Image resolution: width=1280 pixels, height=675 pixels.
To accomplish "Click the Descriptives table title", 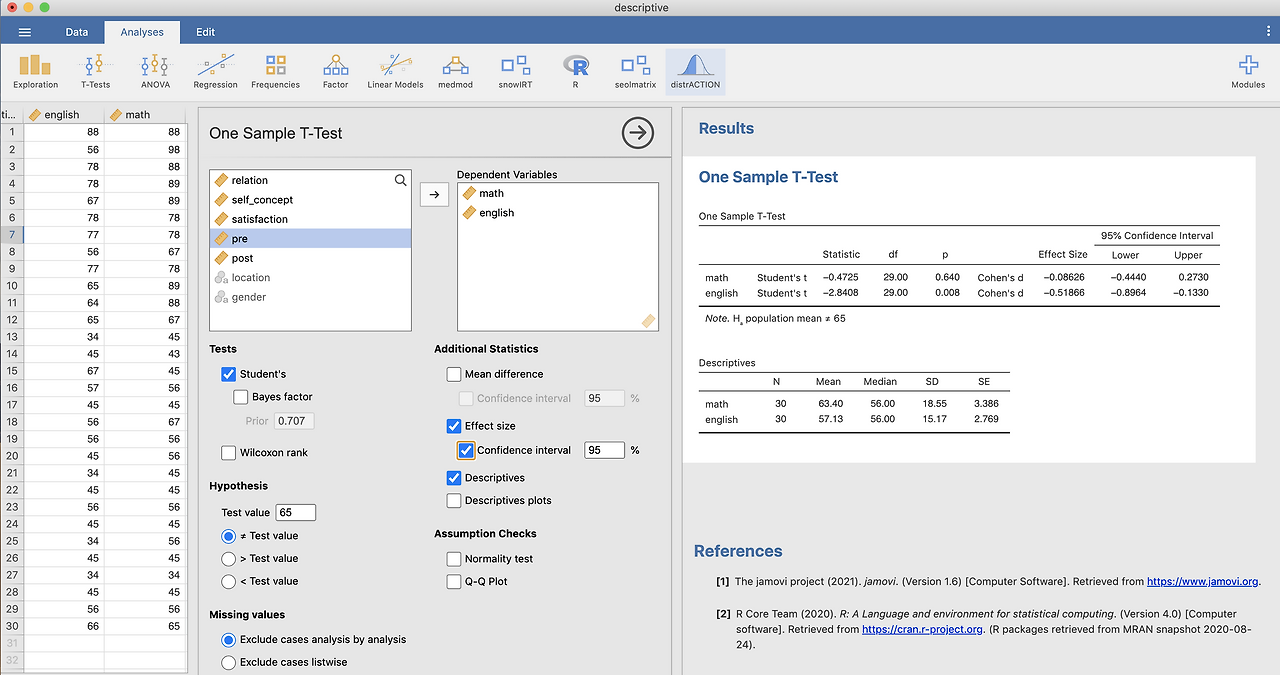I will (x=727, y=363).
